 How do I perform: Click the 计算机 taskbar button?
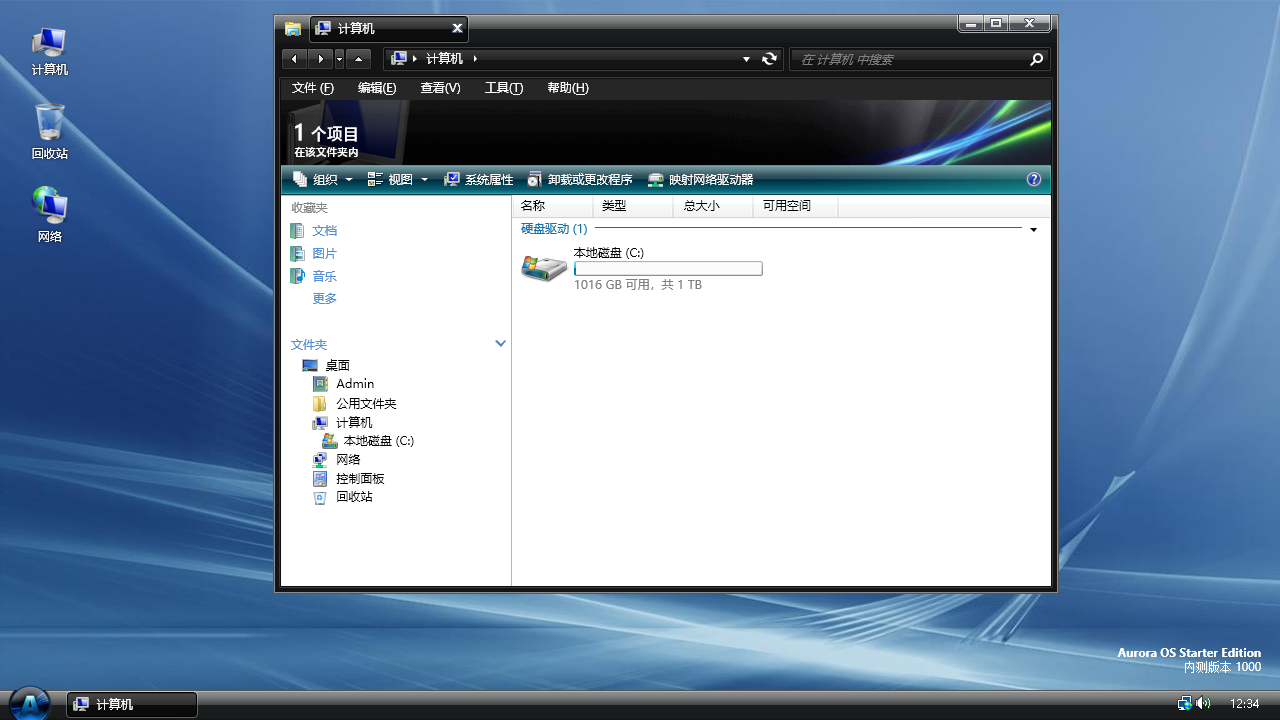pos(132,705)
